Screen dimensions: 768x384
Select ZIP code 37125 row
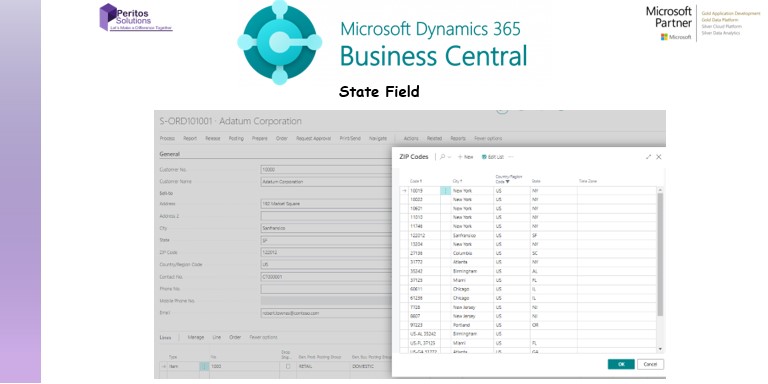(x=528, y=280)
